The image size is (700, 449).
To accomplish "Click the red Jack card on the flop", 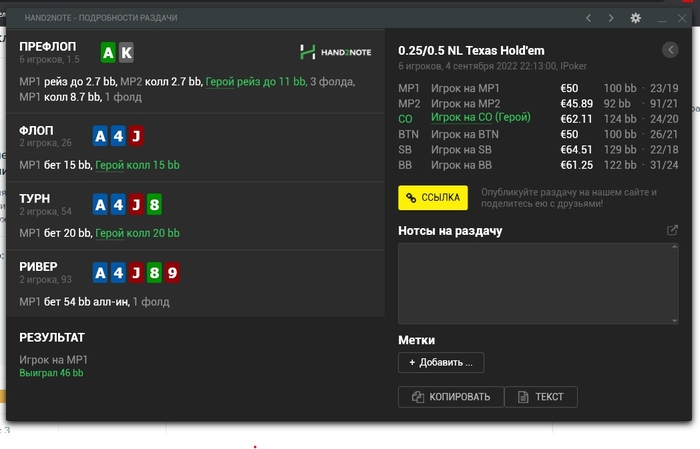I will [x=135, y=135].
